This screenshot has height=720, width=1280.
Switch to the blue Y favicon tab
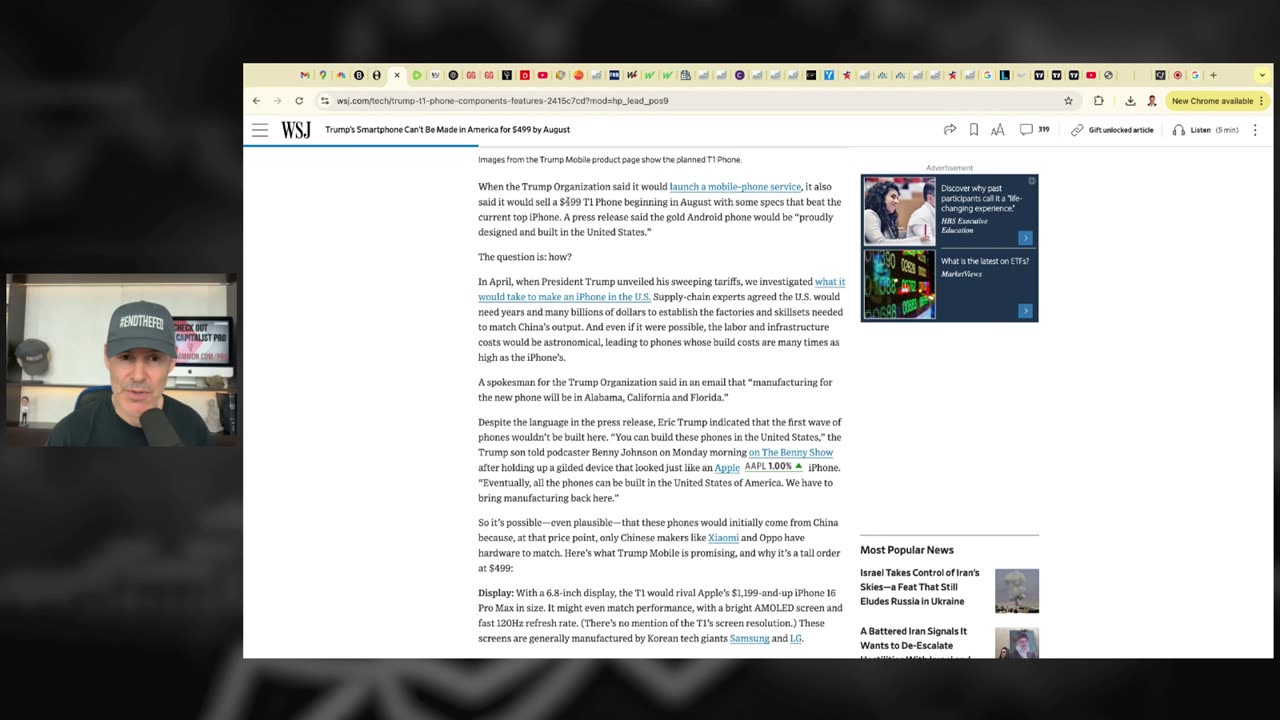pos(829,75)
